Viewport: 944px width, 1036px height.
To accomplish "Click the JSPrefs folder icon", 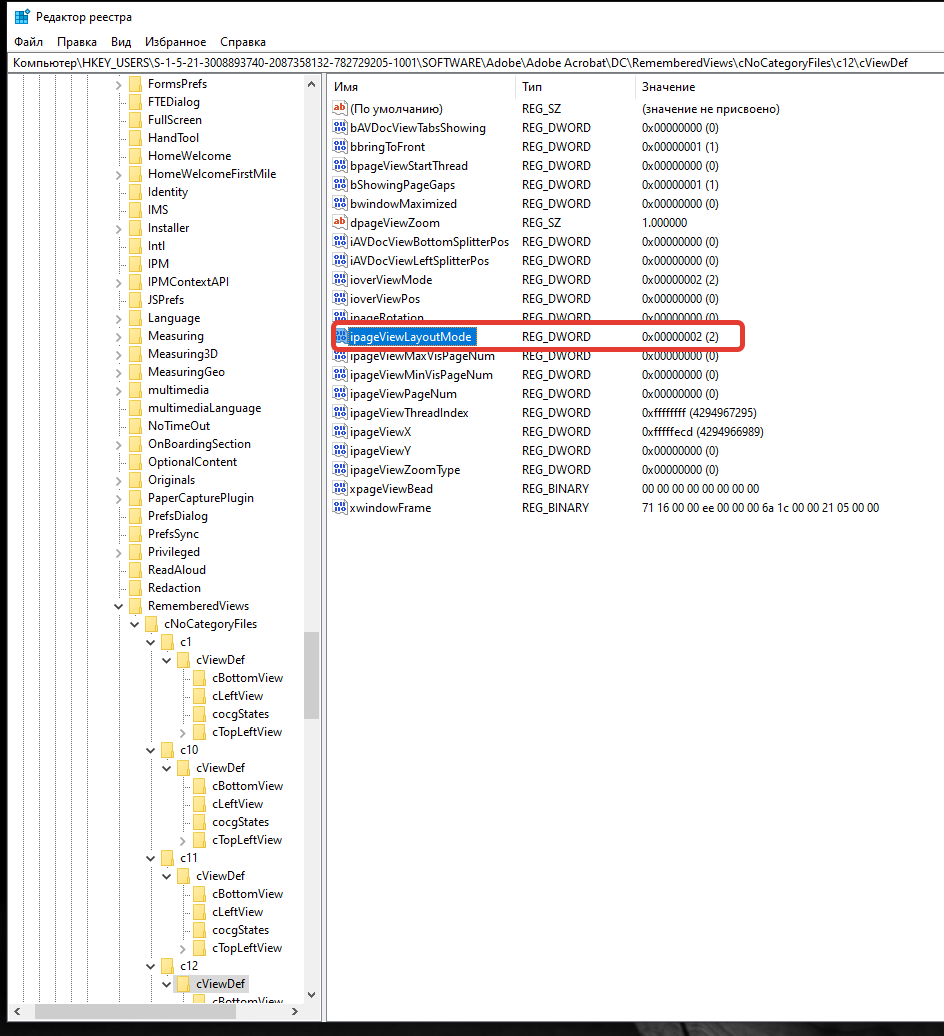I will (x=135, y=299).
